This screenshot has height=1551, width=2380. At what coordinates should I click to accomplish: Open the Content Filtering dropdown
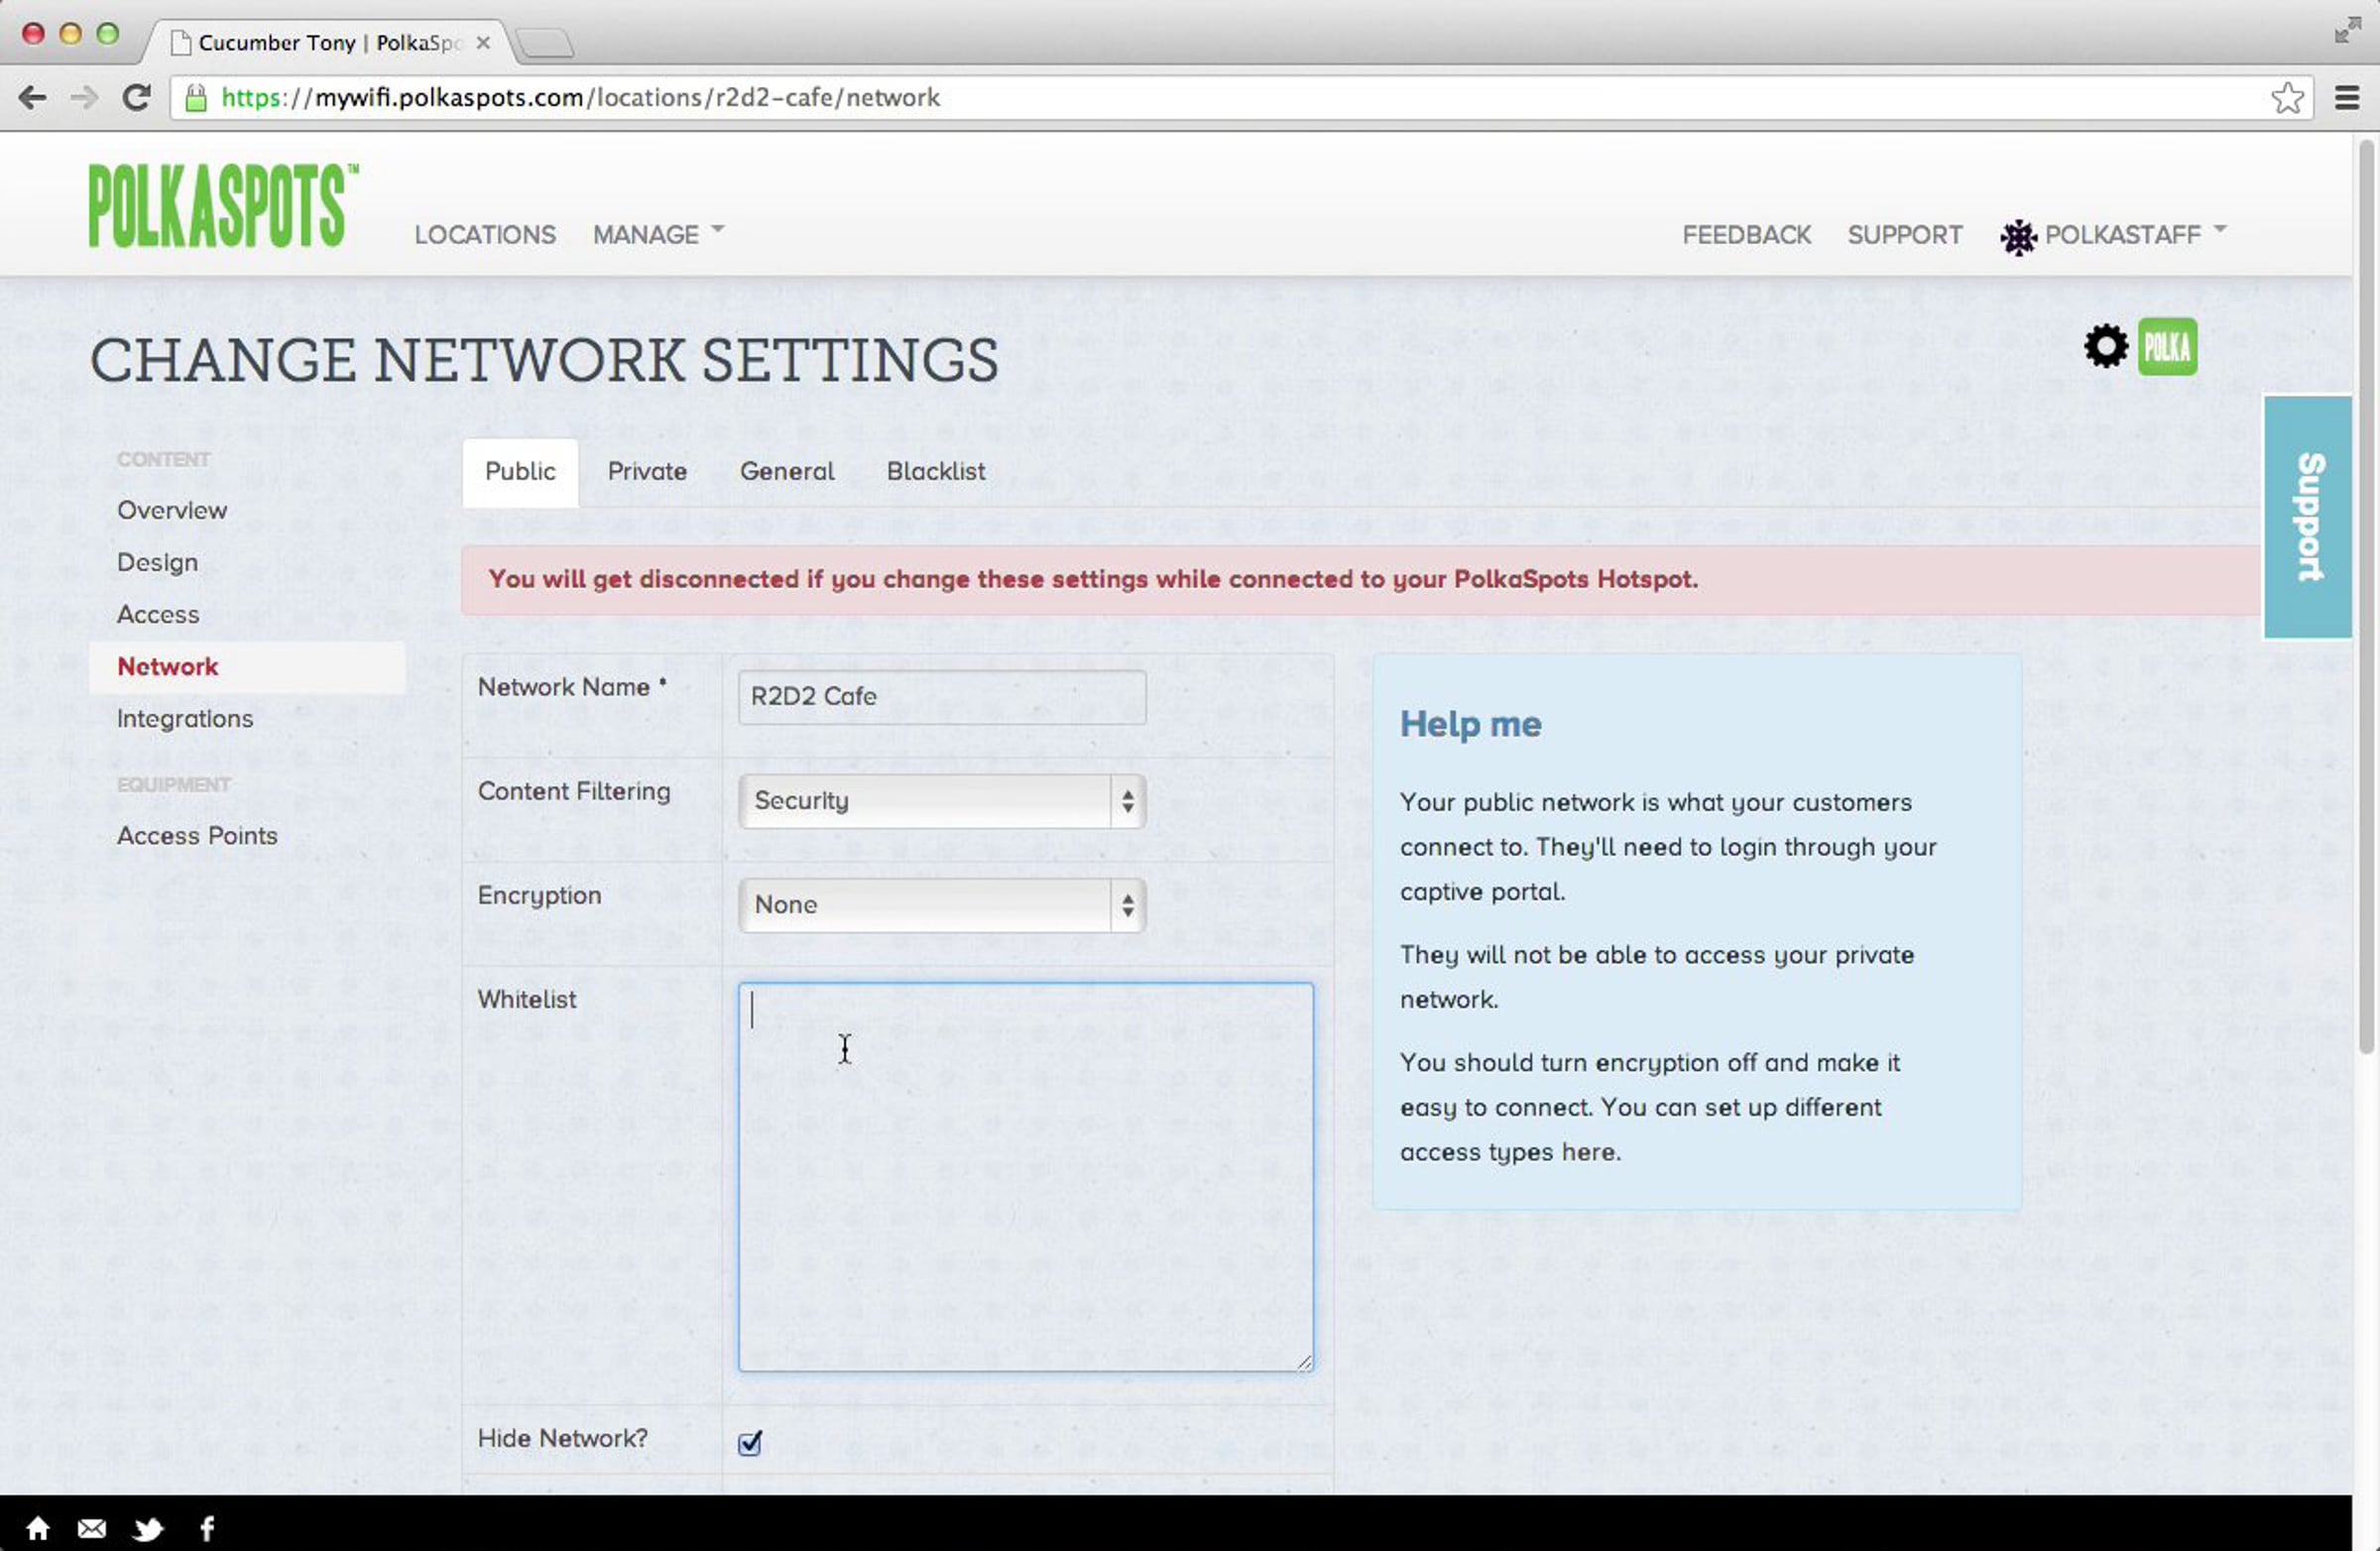(941, 801)
